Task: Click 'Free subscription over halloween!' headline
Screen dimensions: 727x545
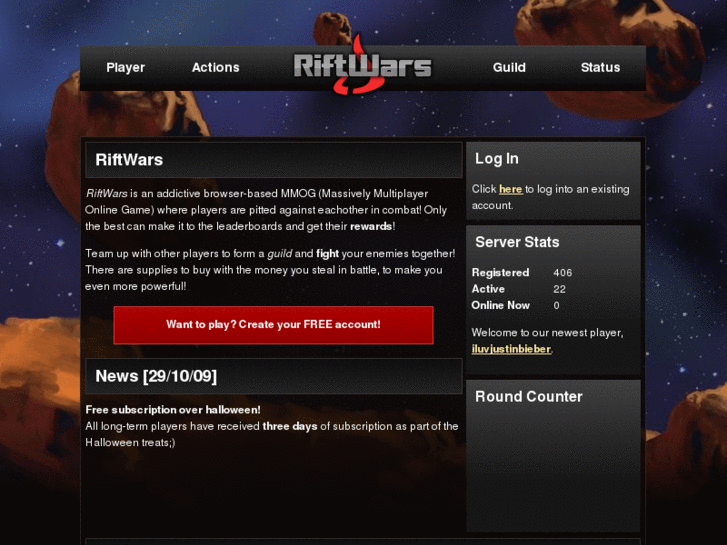Action: point(173,410)
